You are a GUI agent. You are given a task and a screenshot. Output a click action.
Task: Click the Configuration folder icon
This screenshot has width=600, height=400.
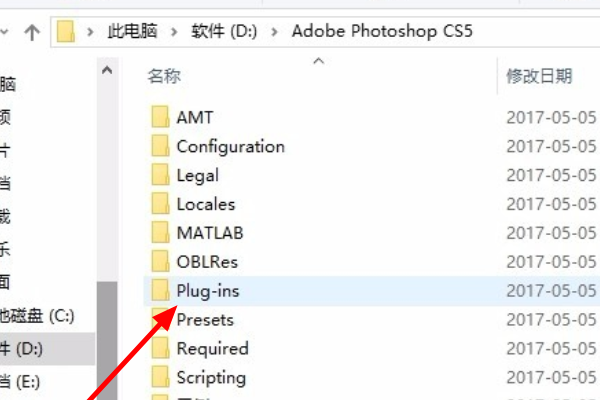[160, 146]
